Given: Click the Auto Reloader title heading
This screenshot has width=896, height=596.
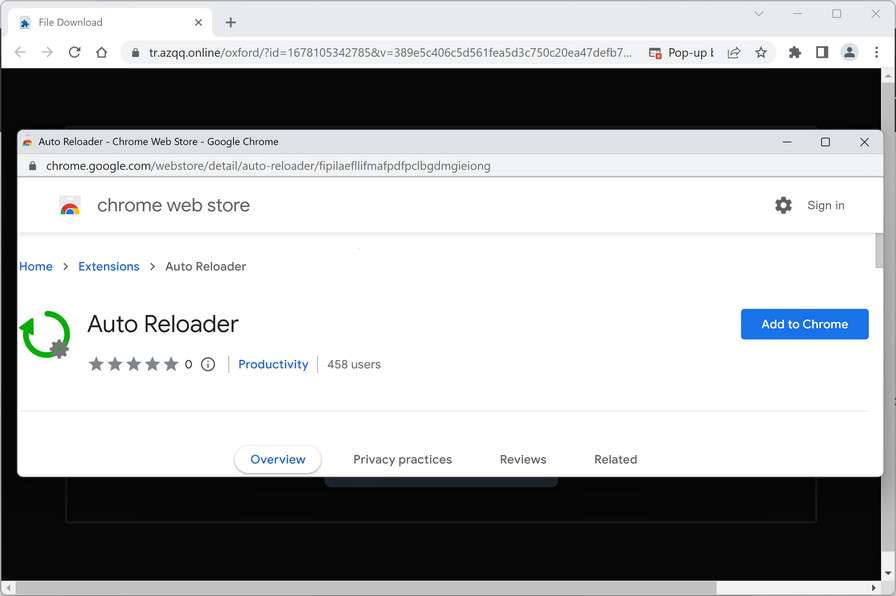Looking at the screenshot, I should click(163, 324).
